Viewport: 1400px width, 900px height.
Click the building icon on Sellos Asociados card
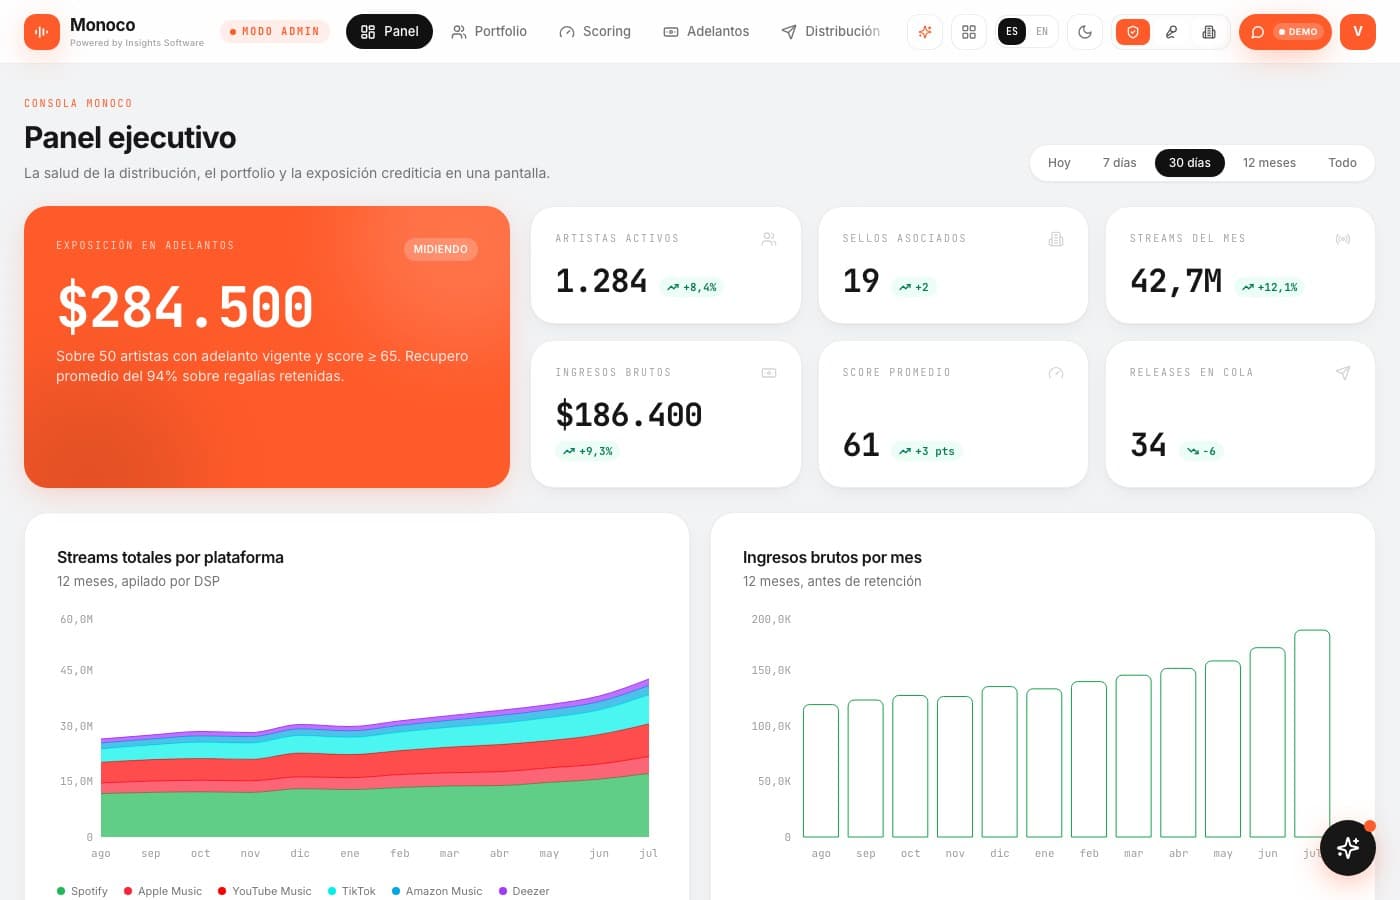1056,239
